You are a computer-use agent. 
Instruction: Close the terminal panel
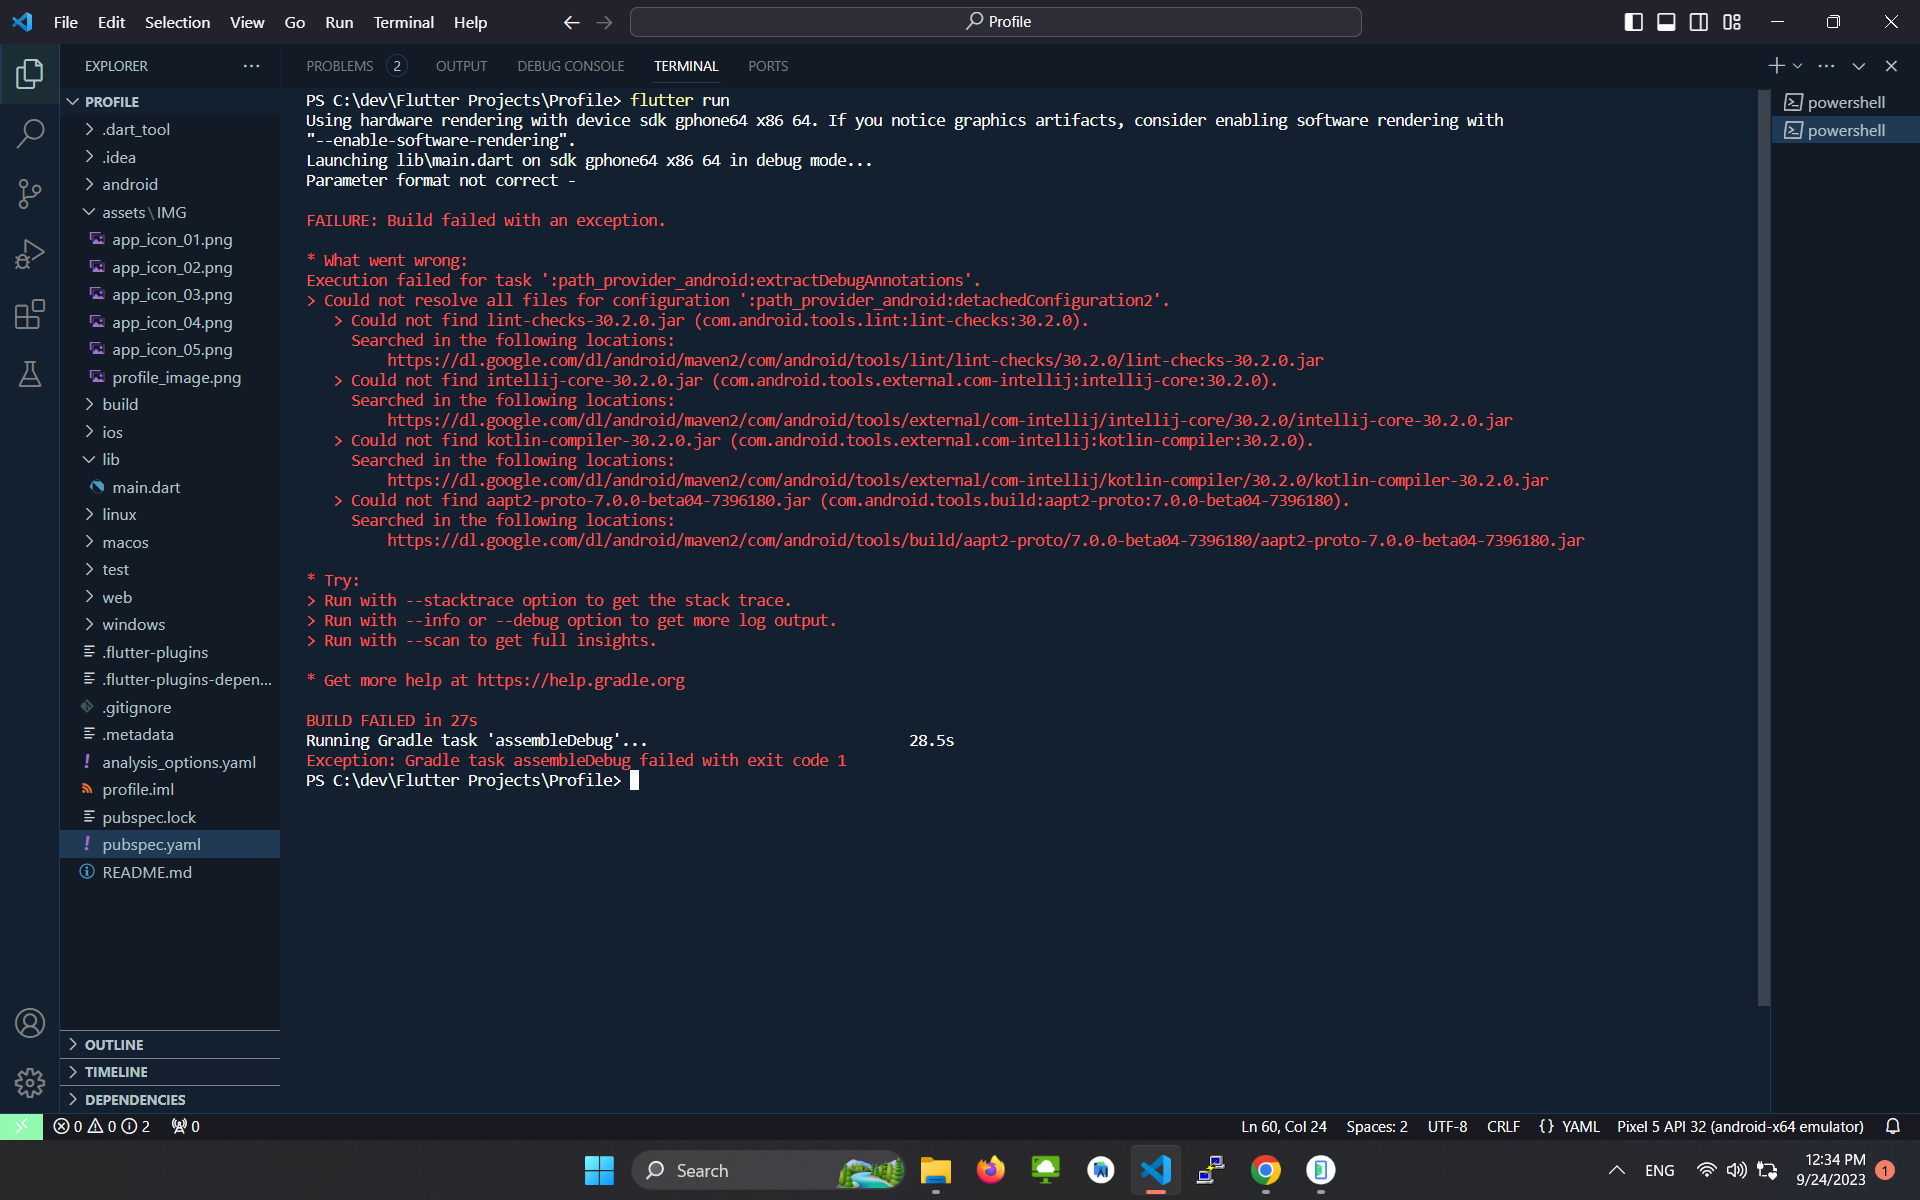(x=1891, y=66)
